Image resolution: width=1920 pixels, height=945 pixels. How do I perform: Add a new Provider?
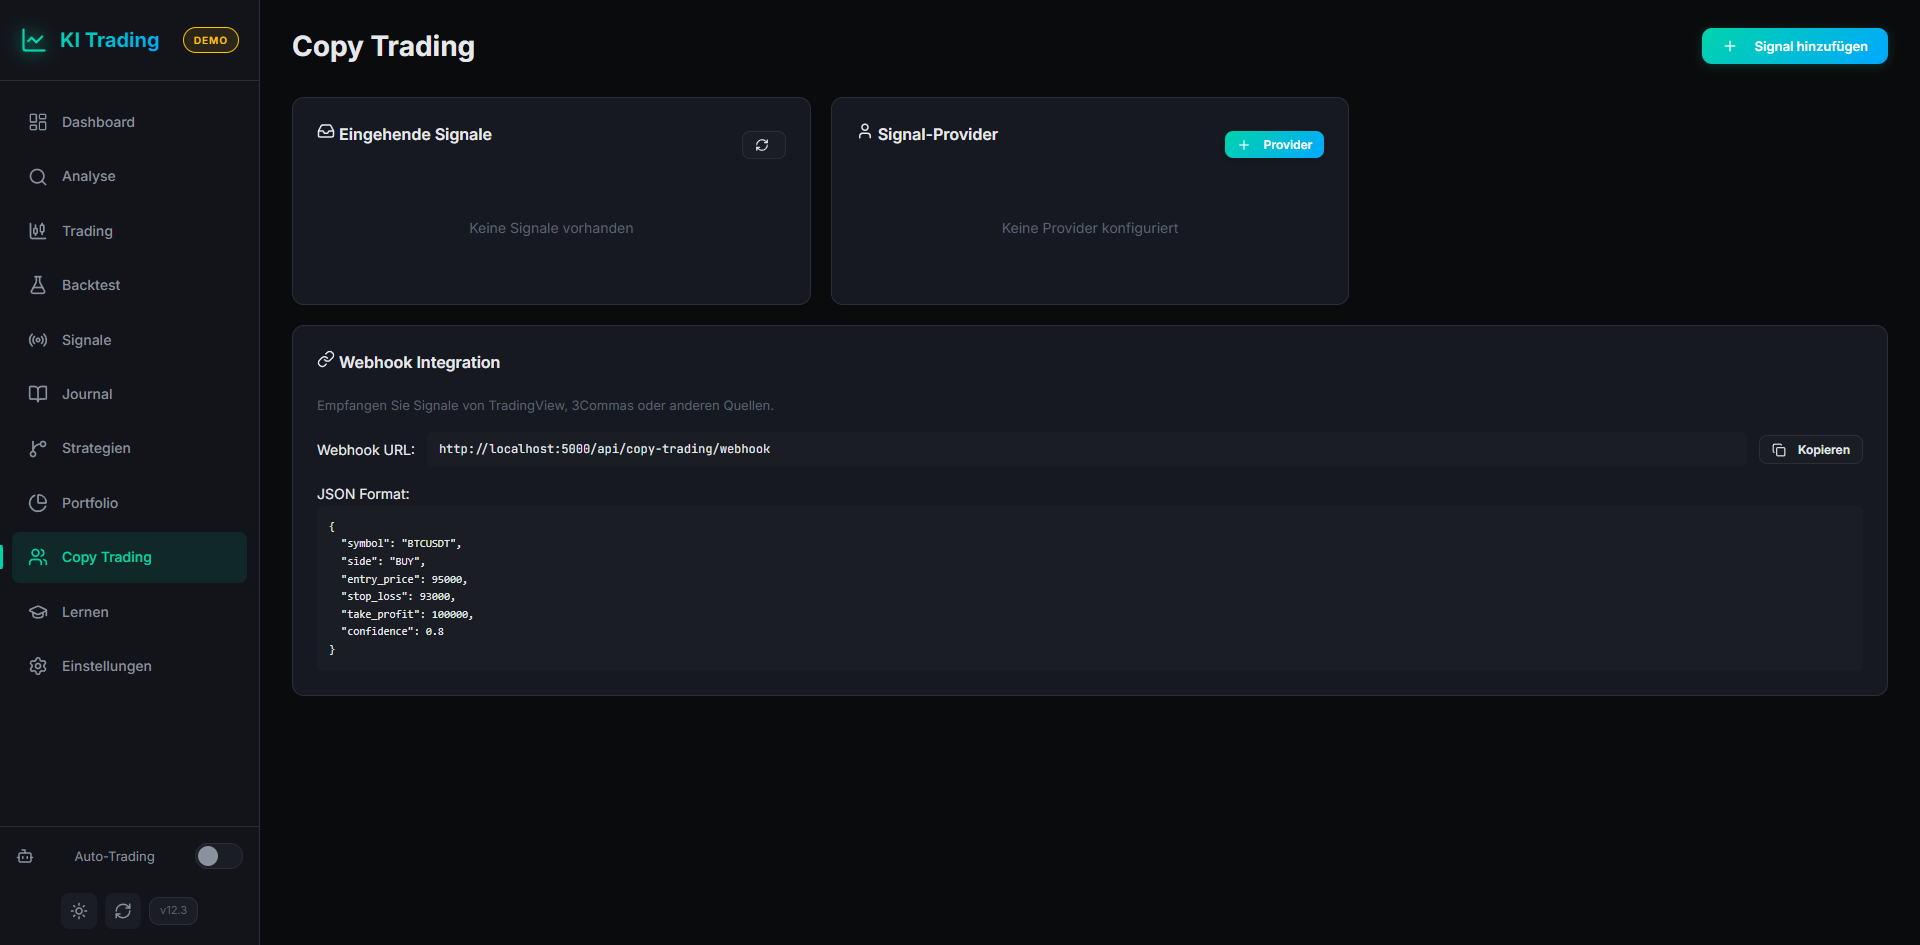pyautogui.click(x=1274, y=145)
